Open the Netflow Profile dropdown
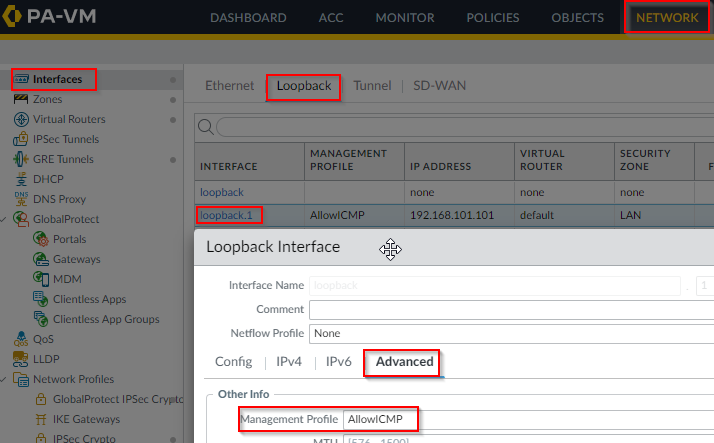The height and width of the screenshot is (443, 714). click(511, 333)
